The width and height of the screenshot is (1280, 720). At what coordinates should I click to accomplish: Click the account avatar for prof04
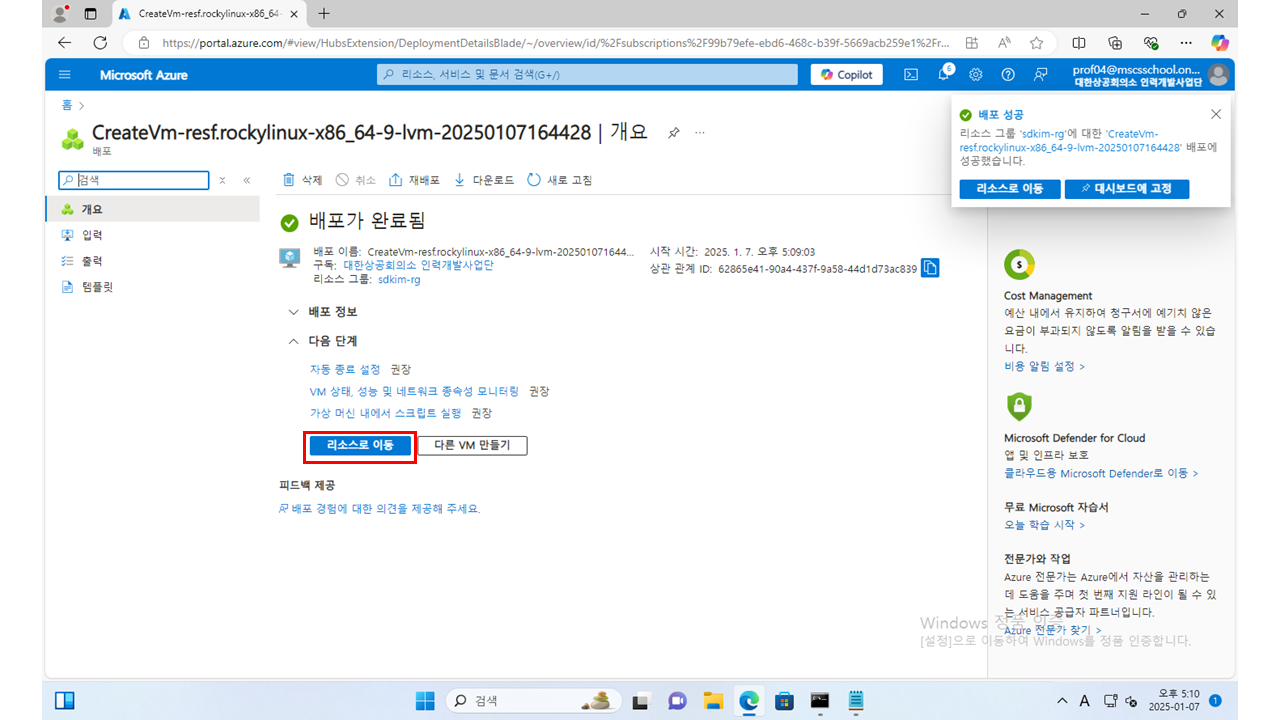[x=1218, y=75]
